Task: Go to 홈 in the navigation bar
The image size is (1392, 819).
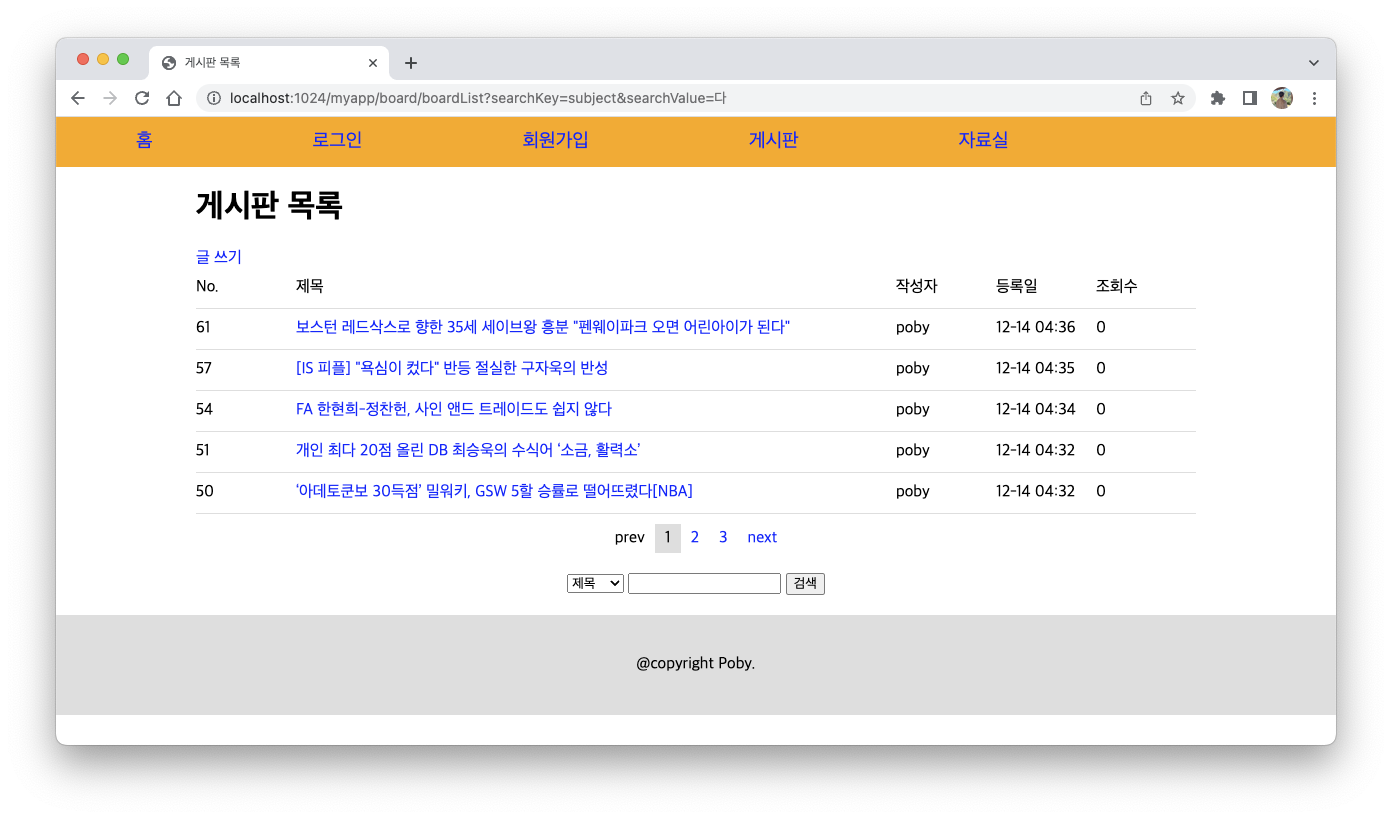Action: pyautogui.click(x=144, y=140)
